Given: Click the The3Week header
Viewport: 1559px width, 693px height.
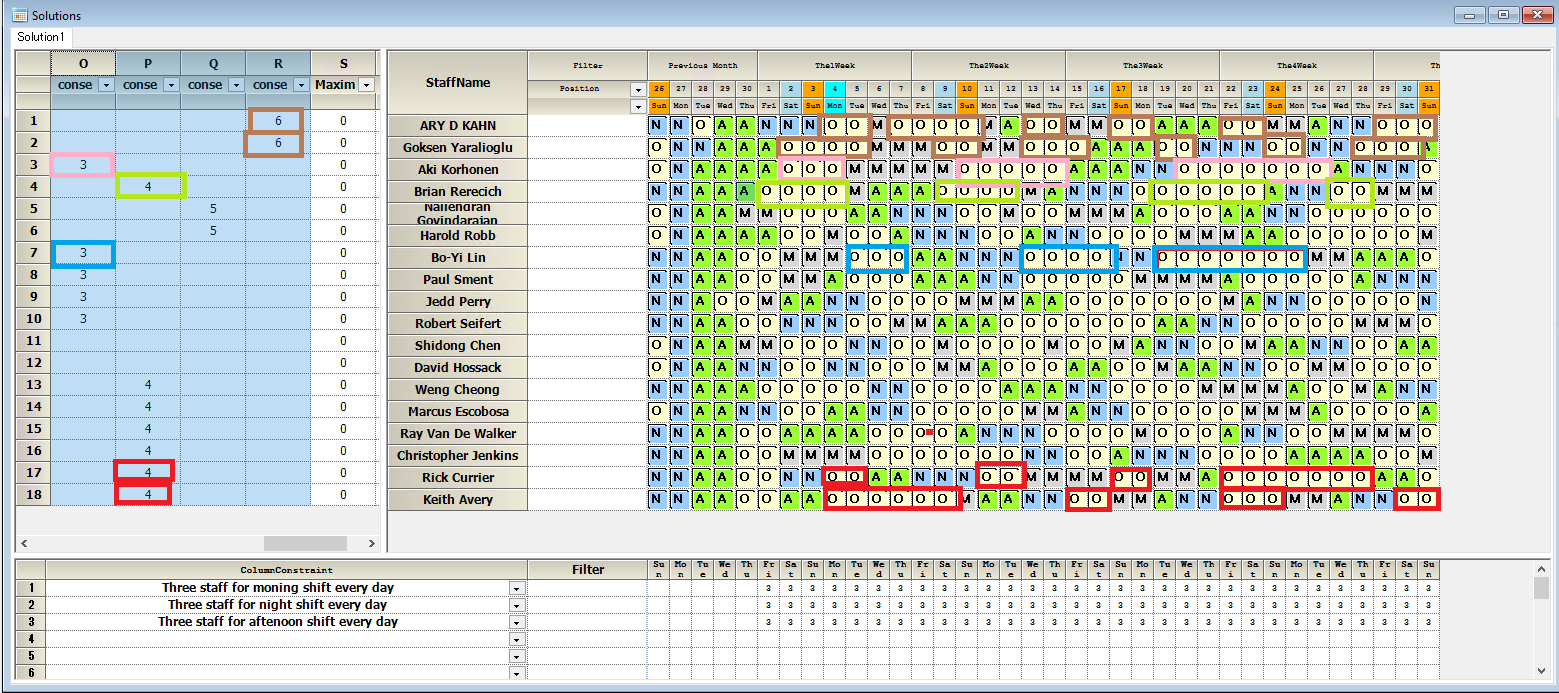Looking at the screenshot, I should click(x=1142, y=66).
